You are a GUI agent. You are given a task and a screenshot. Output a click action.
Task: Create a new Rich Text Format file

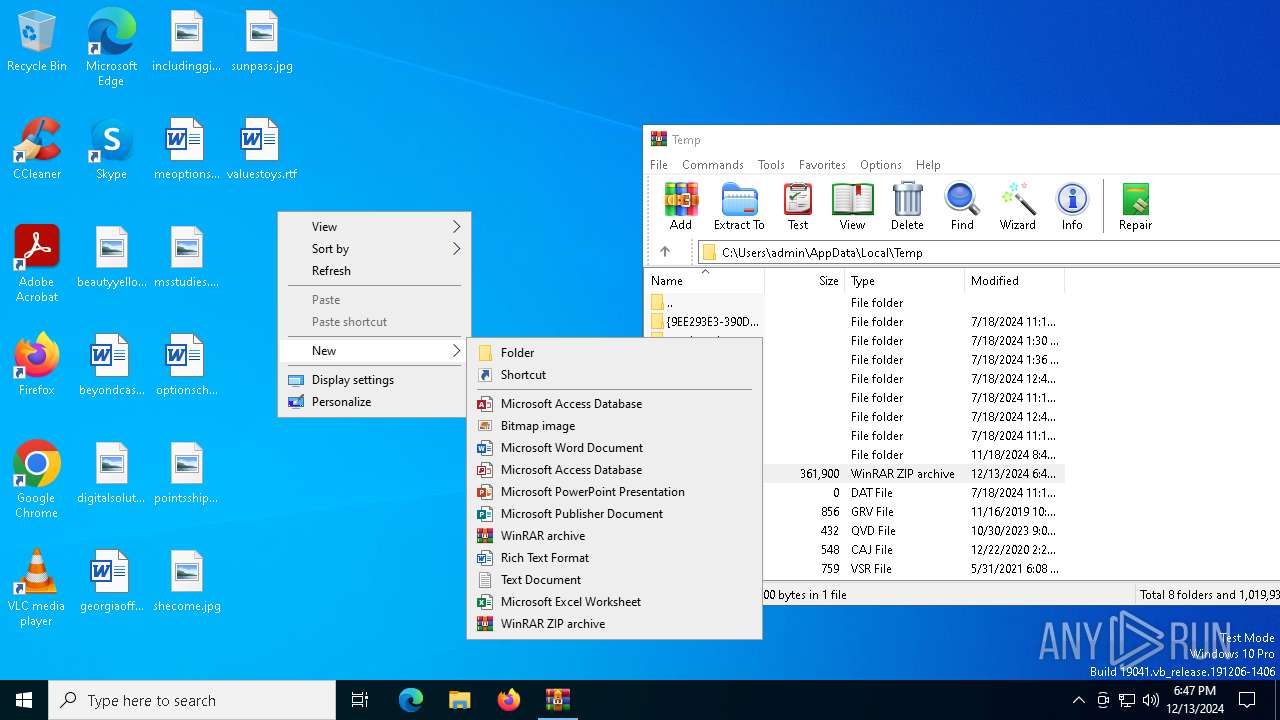[x=614, y=558]
